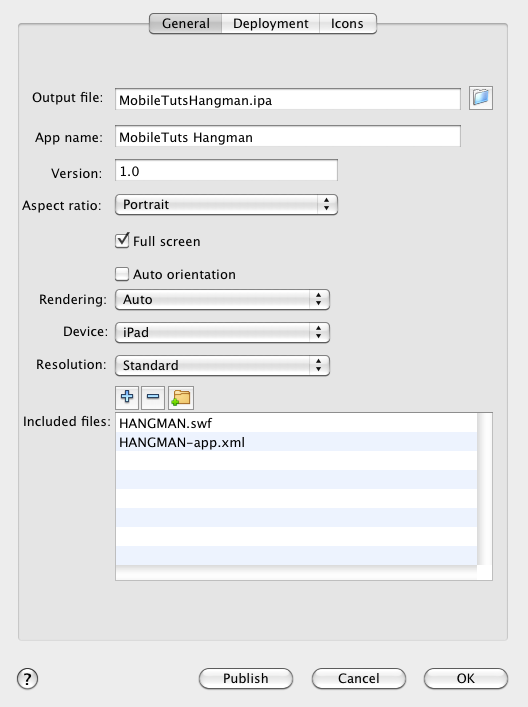This screenshot has width=528, height=707.
Task: Switch to the Deployment tab
Action: click(271, 23)
